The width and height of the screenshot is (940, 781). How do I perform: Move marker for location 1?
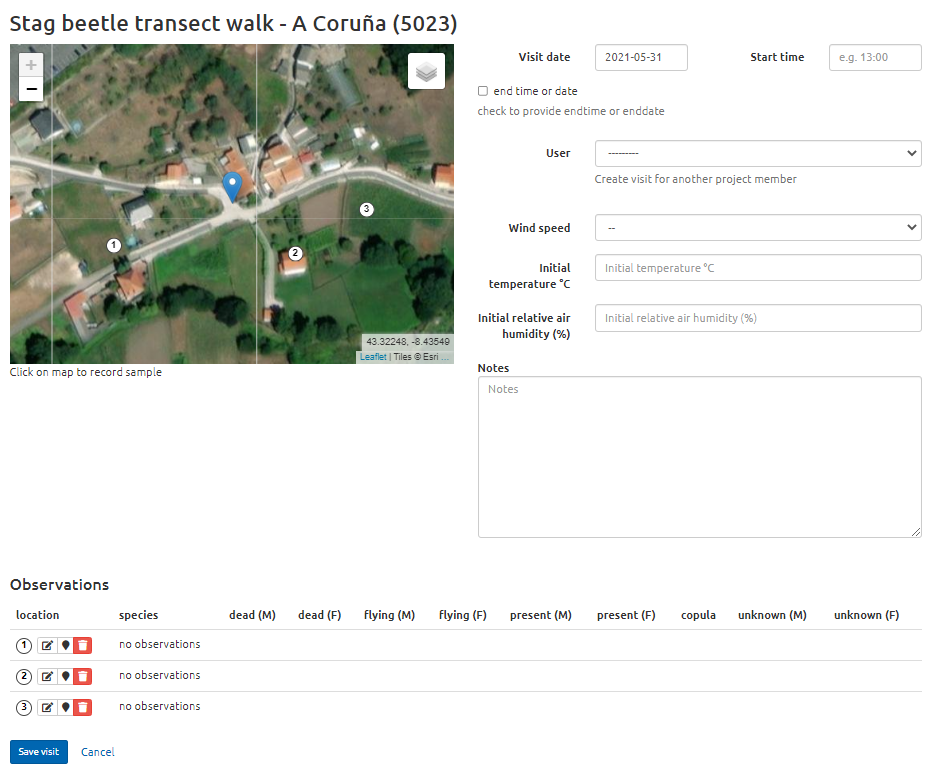pos(65,646)
